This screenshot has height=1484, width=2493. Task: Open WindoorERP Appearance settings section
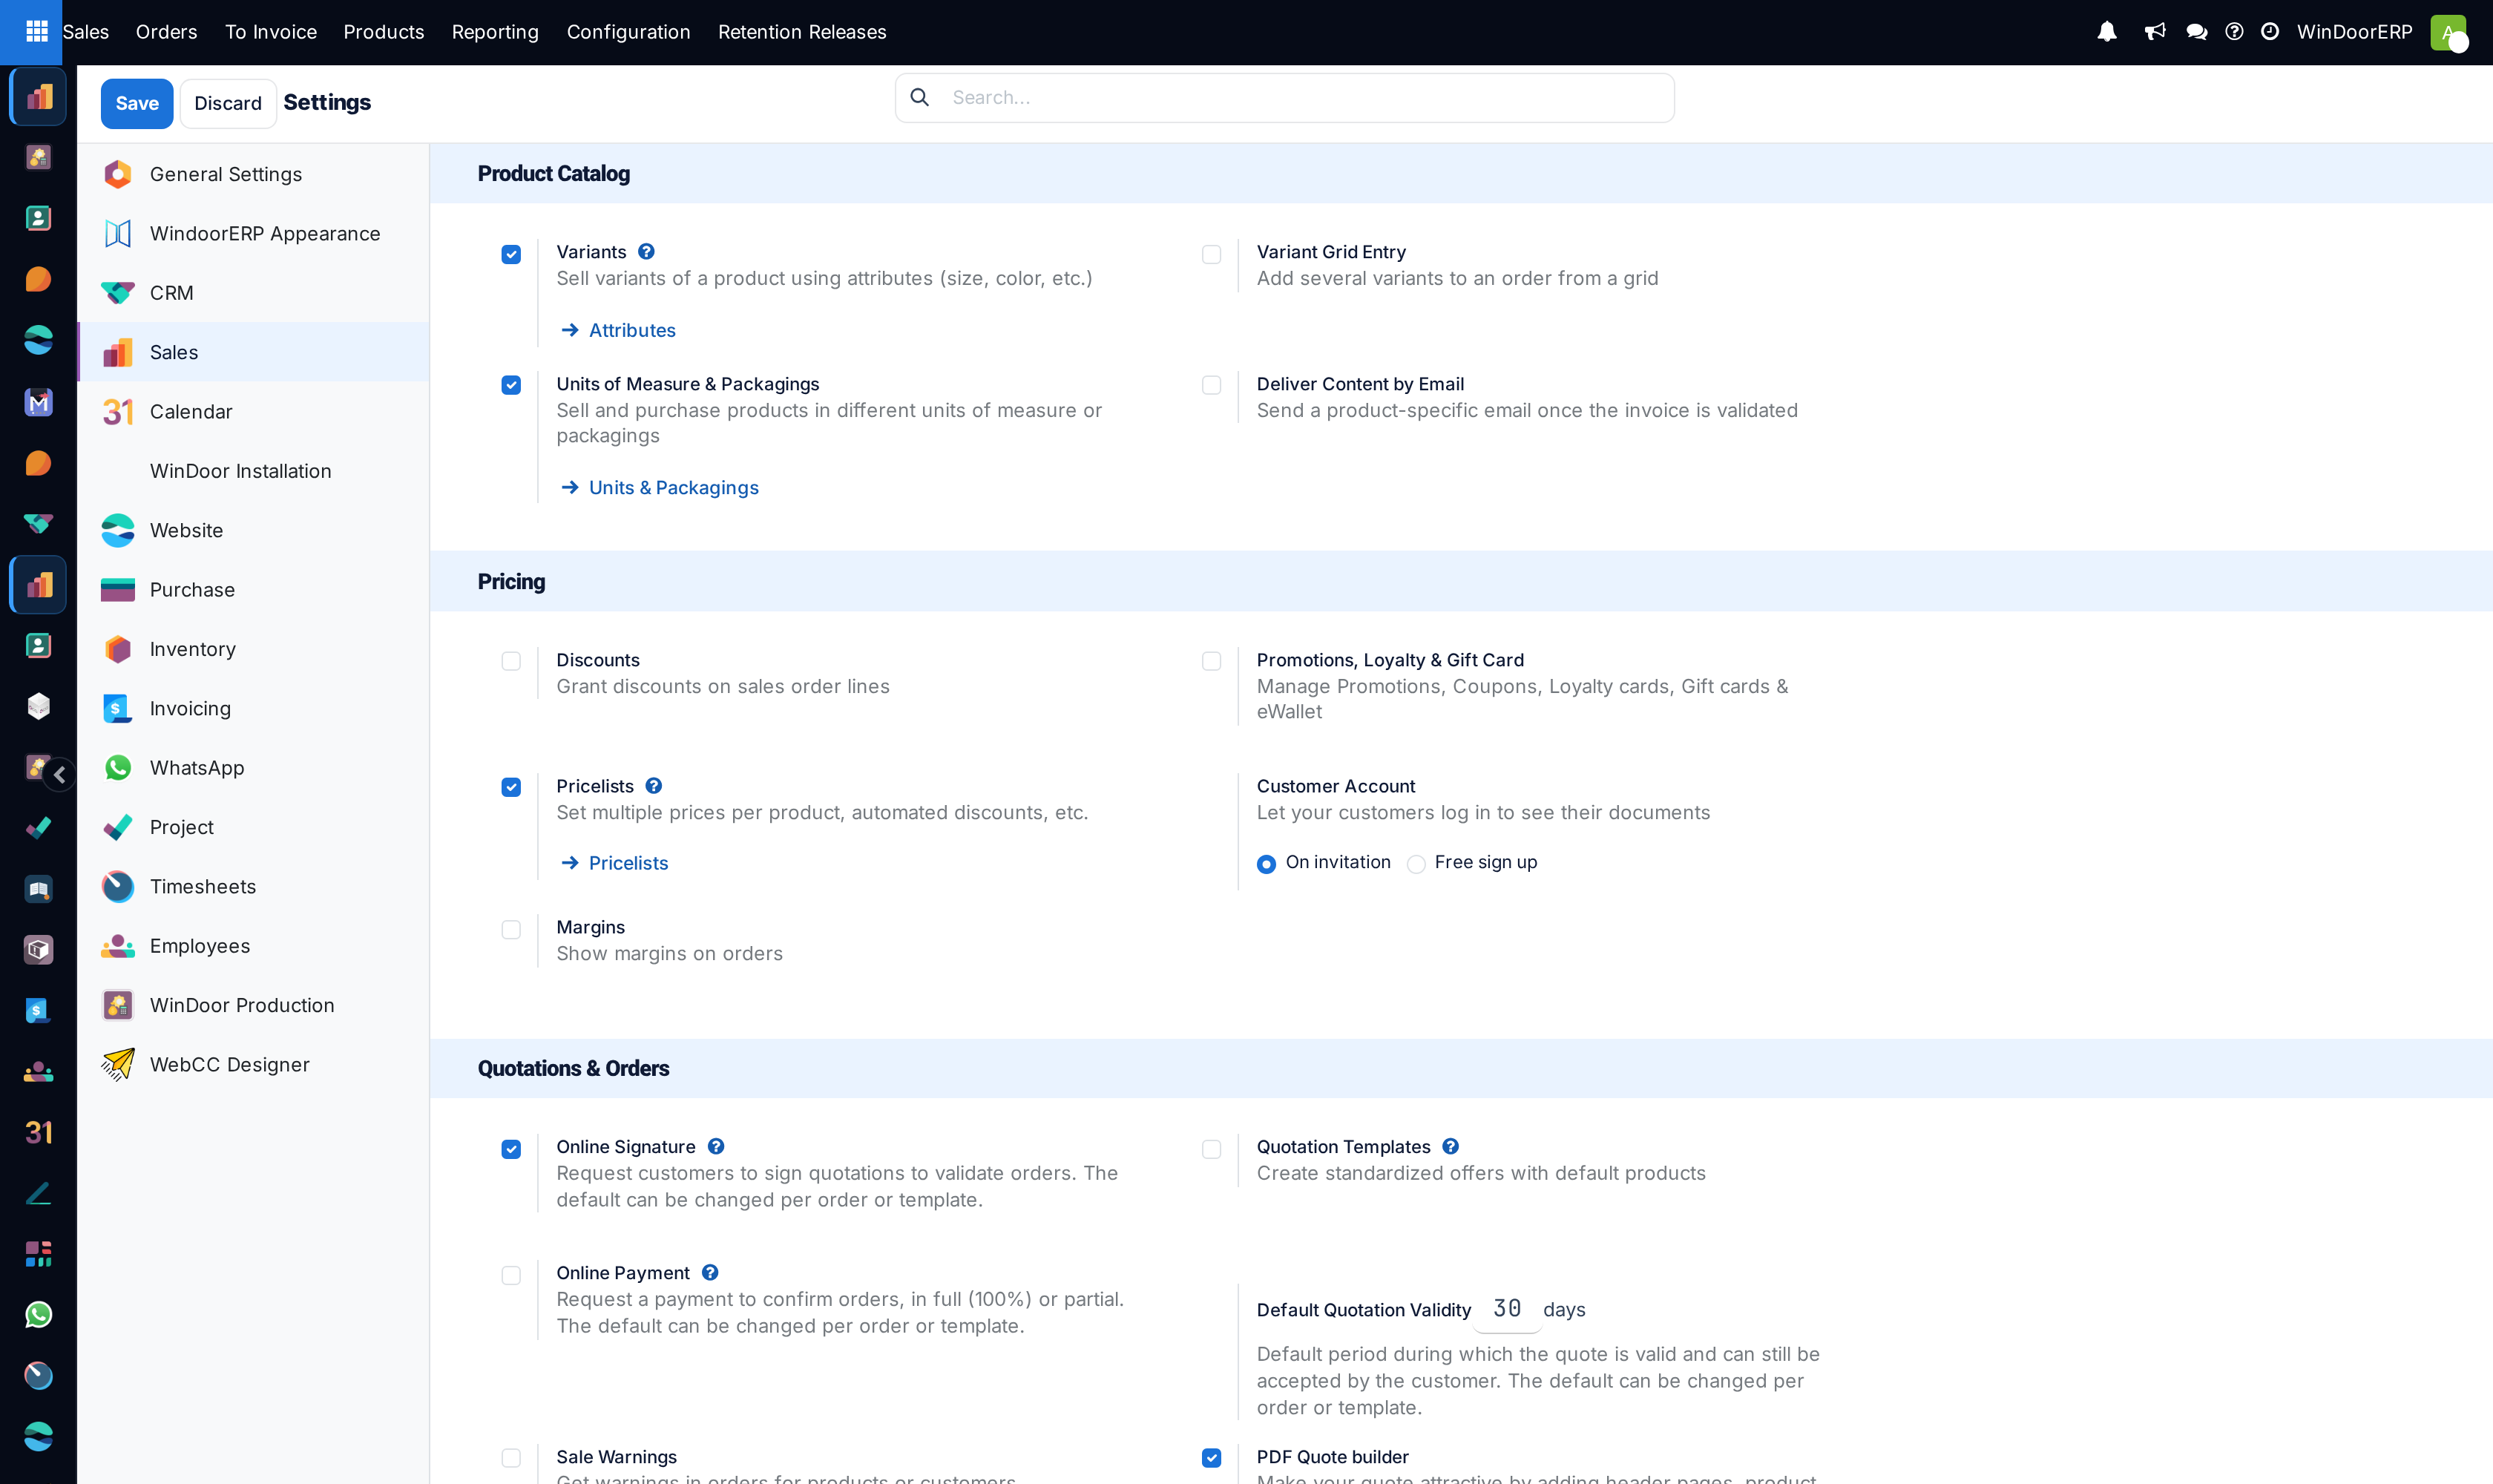click(253, 233)
